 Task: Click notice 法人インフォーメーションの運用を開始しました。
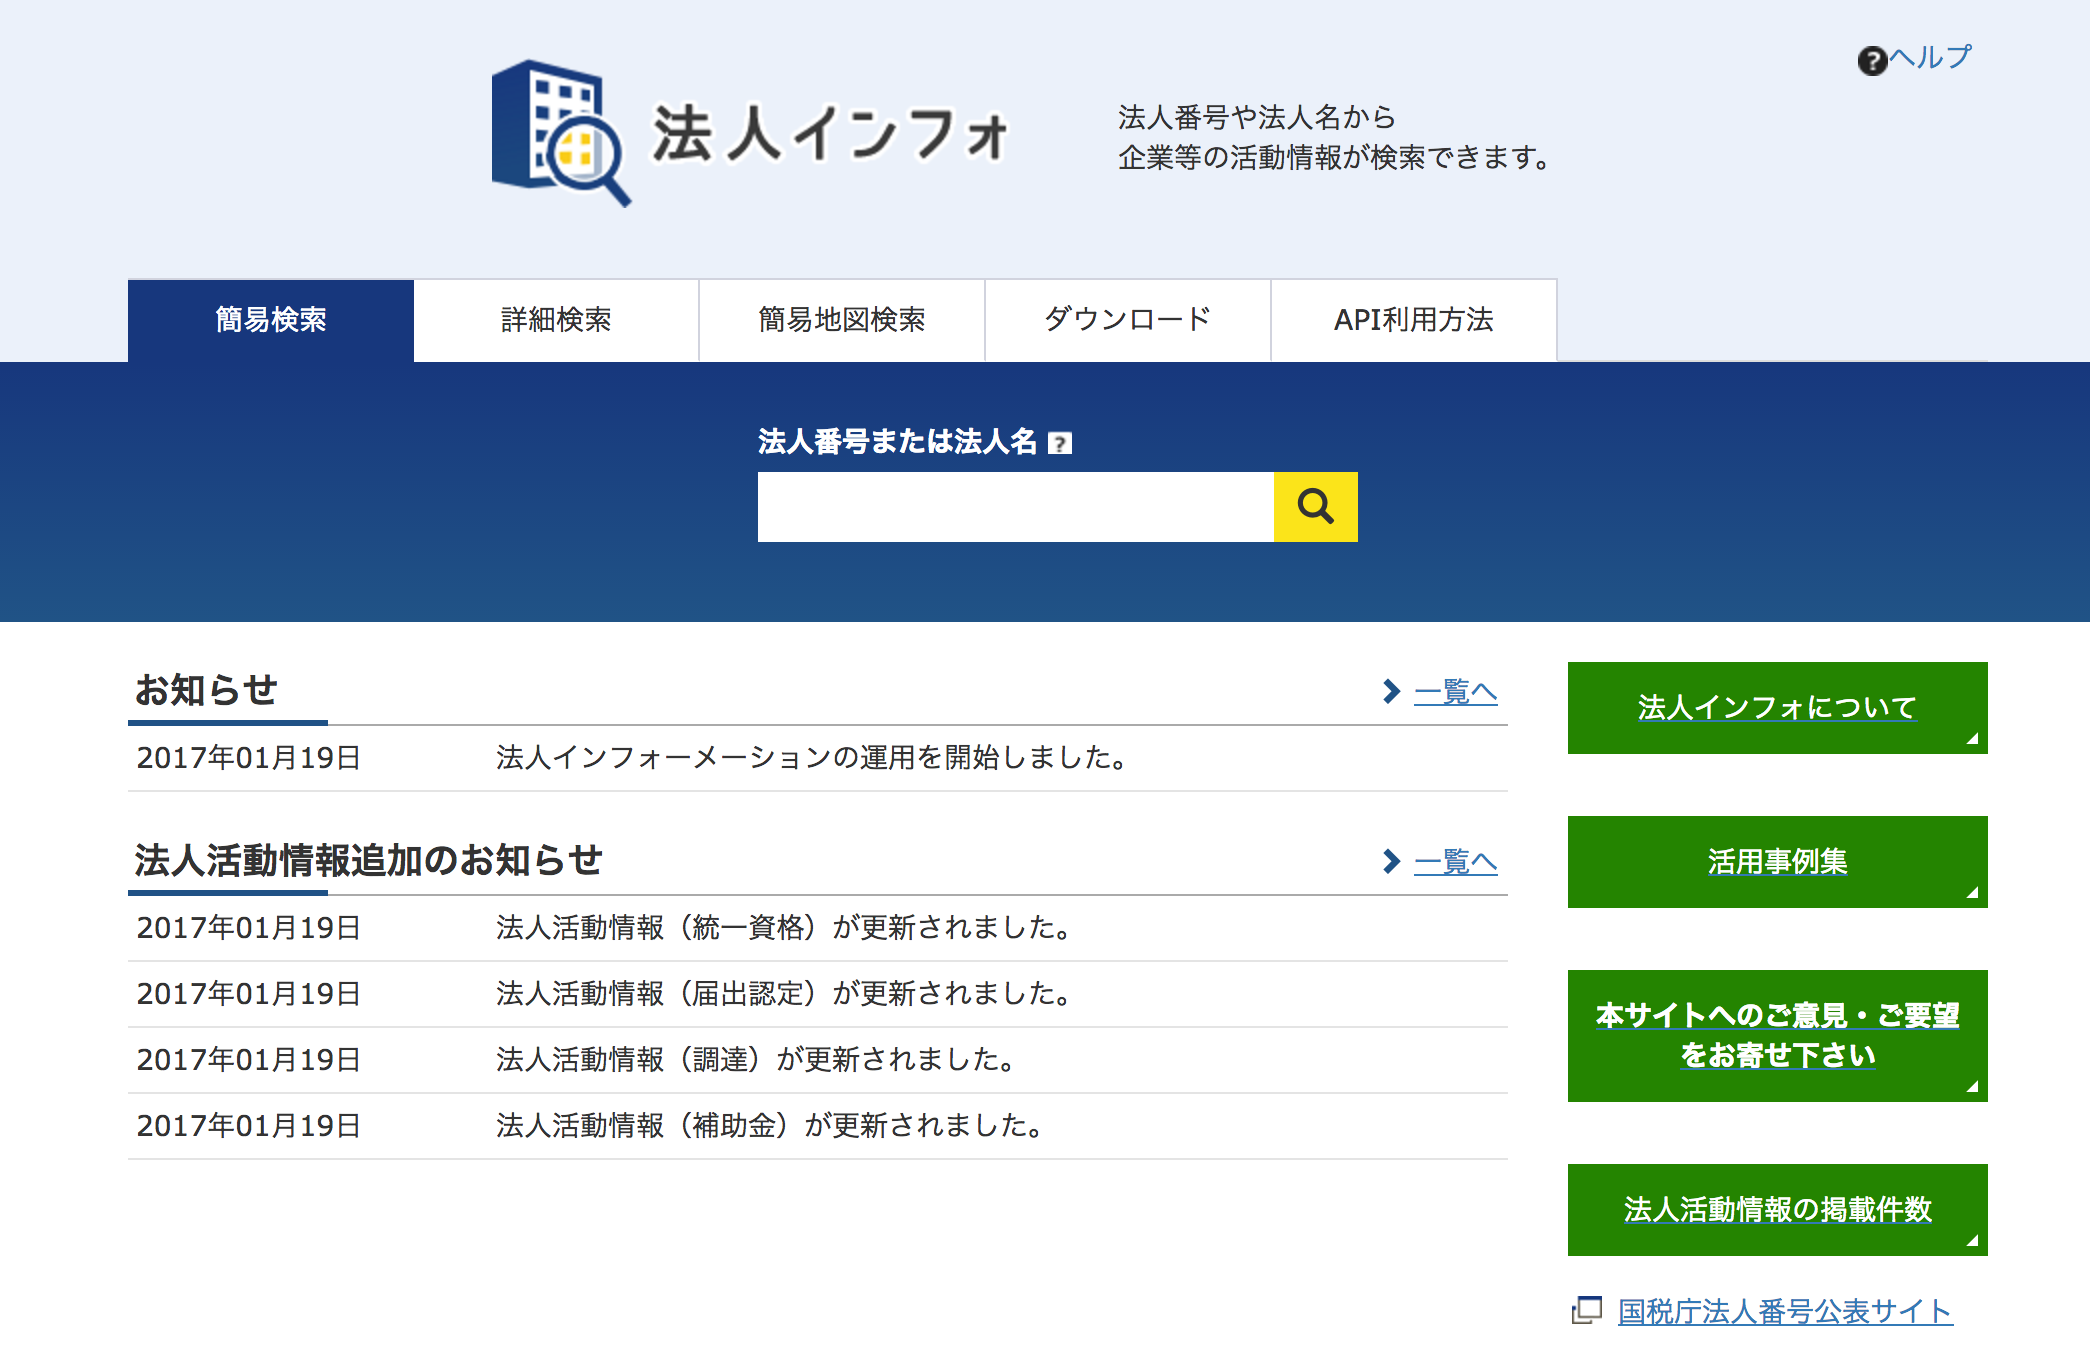click(811, 758)
